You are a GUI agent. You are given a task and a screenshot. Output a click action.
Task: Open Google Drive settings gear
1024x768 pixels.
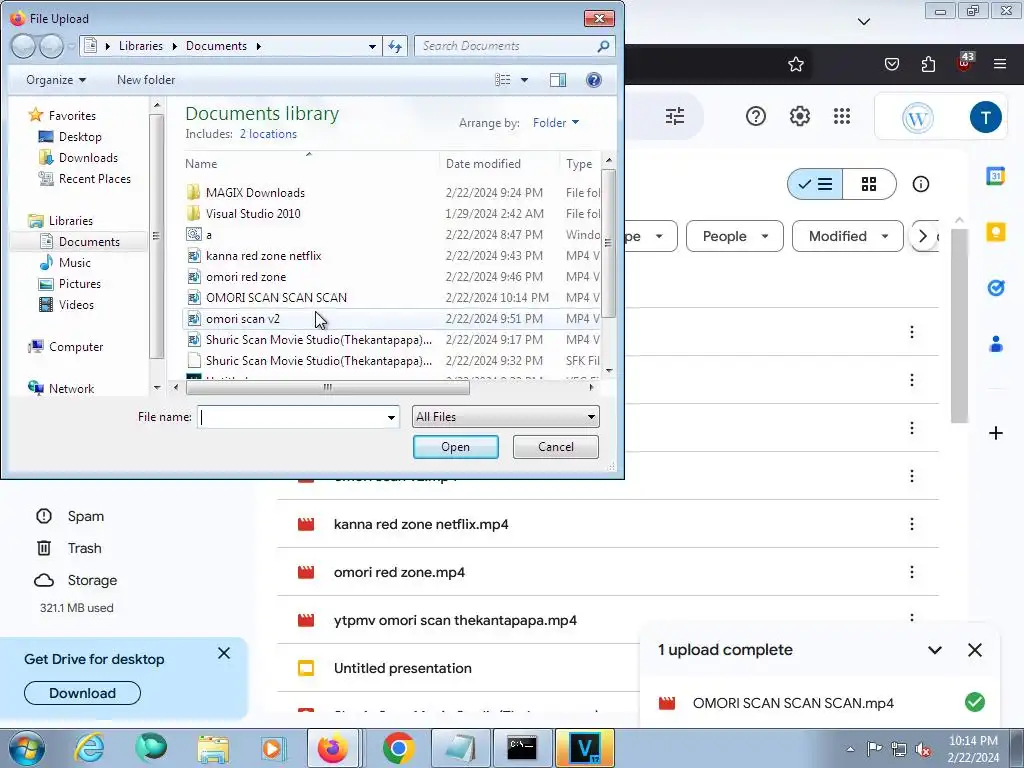click(x=799, y=116)
